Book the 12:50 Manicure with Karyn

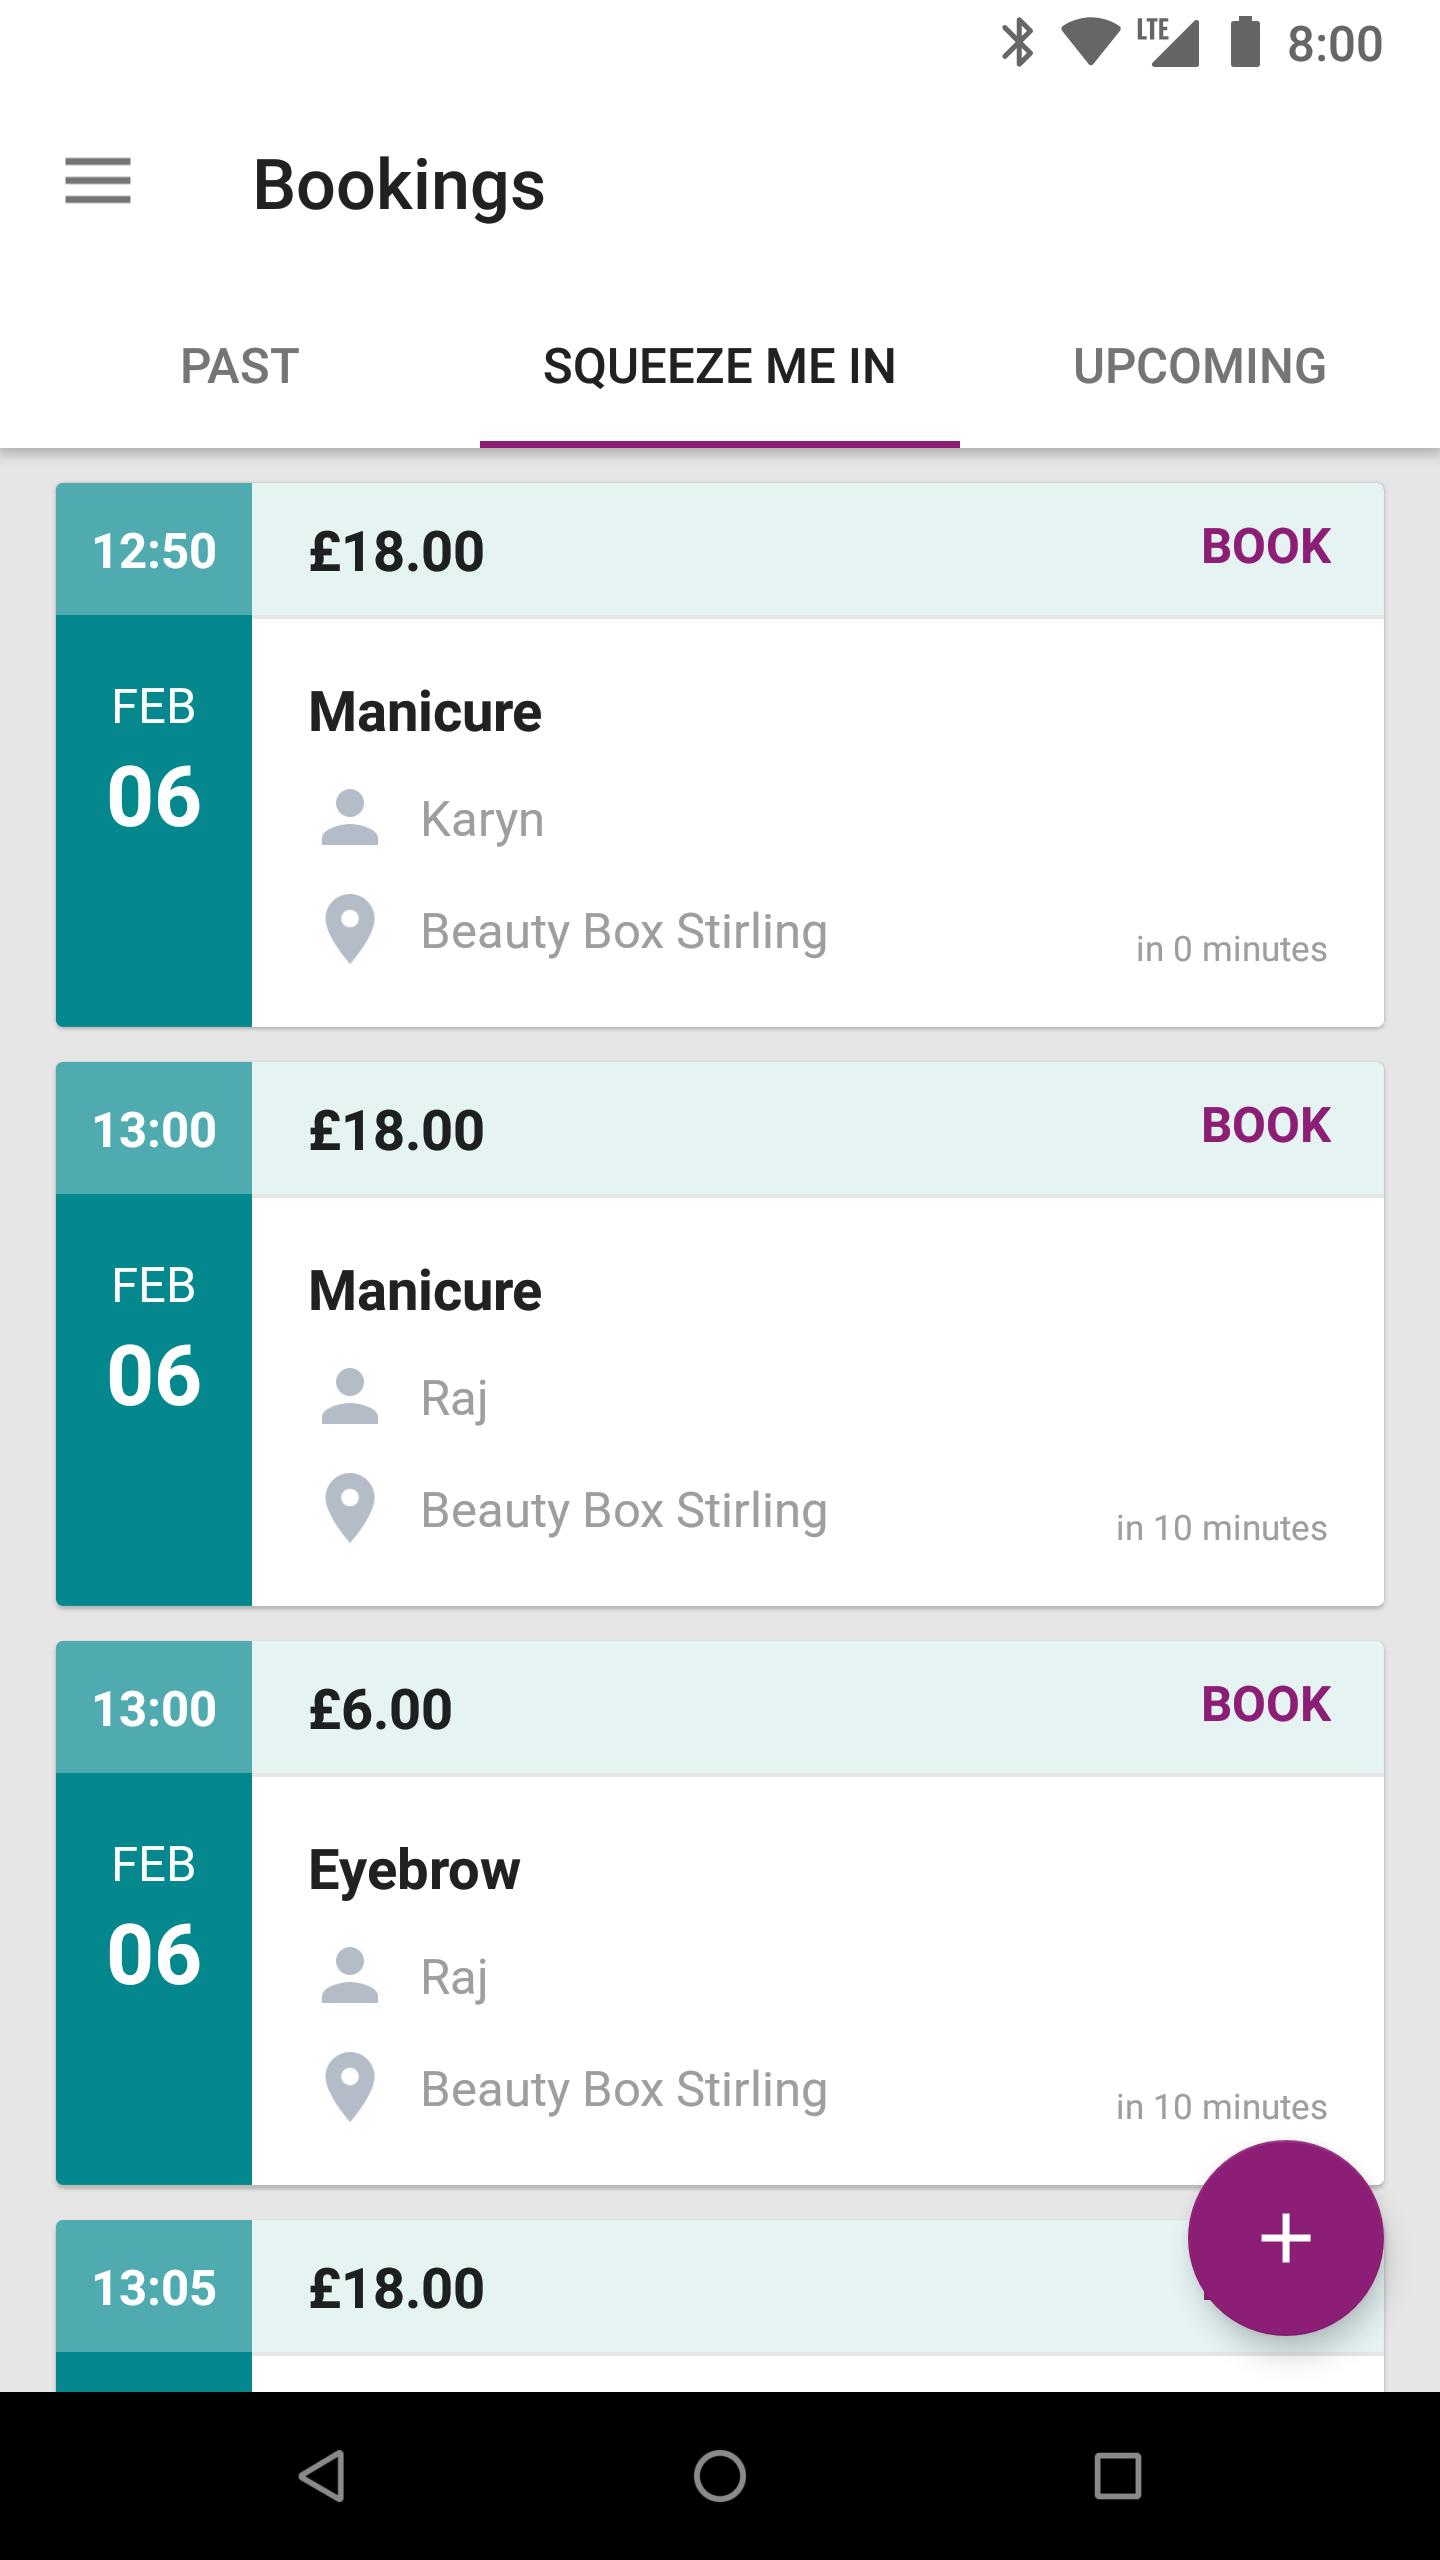point(1266,547)
